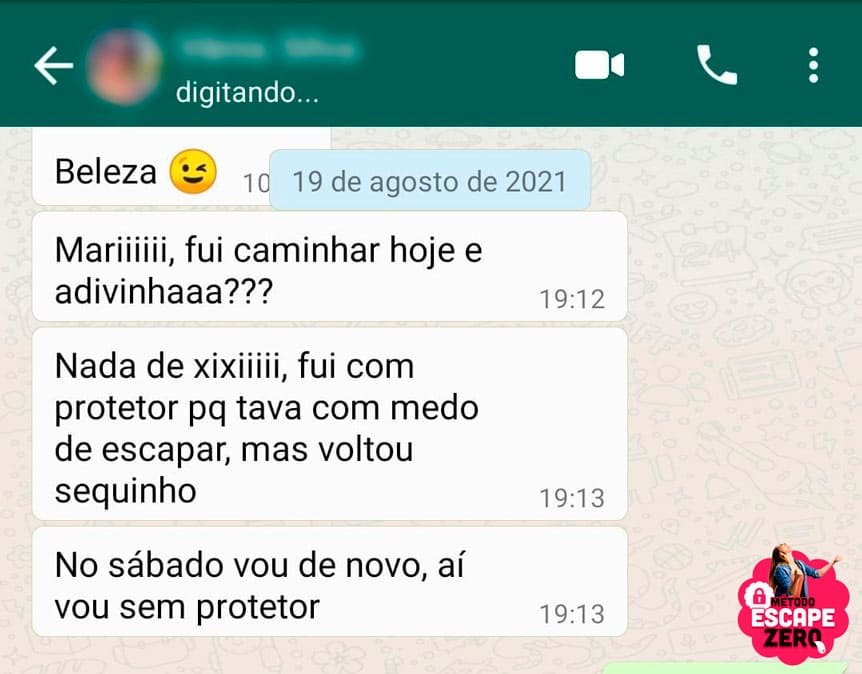This screenshot has height=674, width=862.
Task: Select the 'No sábado vou de novo' message
Action: pyautogui.click(x=330, y=582)
